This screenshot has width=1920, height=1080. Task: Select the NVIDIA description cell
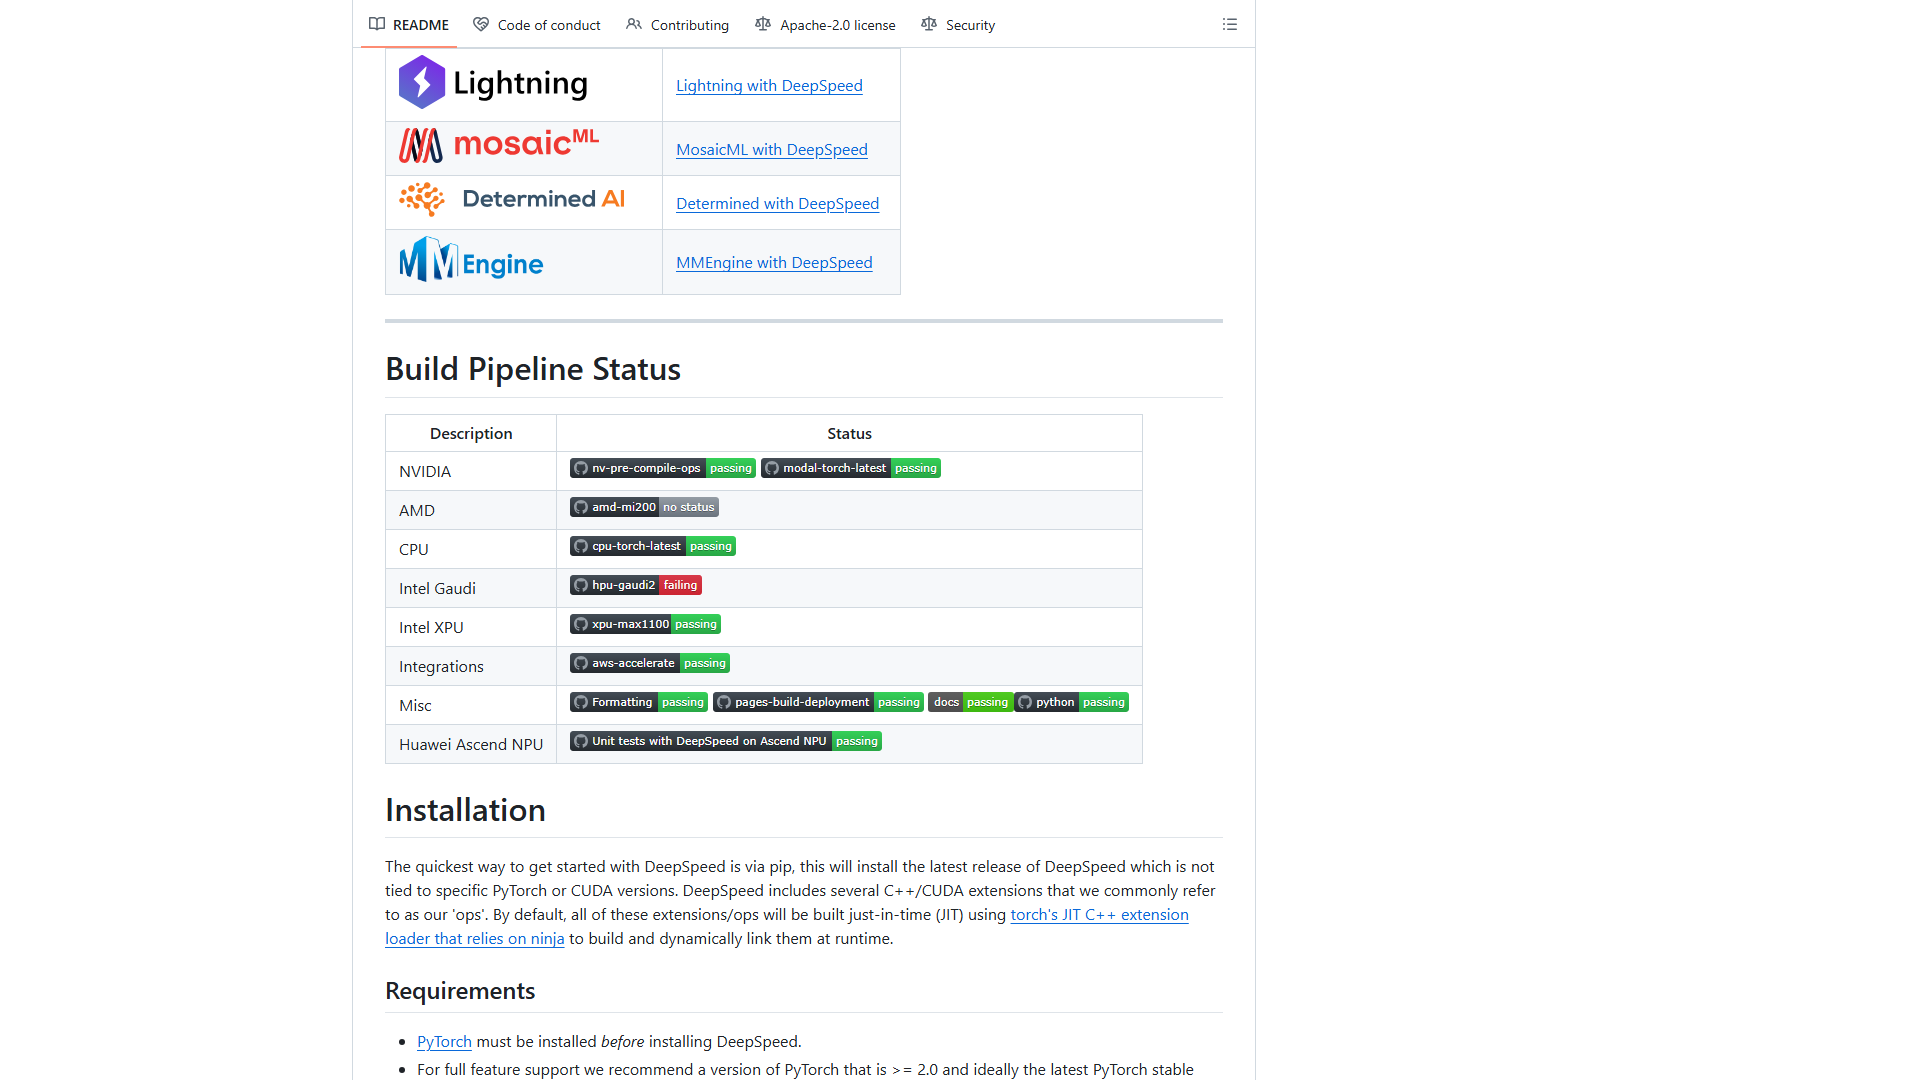coord(471,471)
